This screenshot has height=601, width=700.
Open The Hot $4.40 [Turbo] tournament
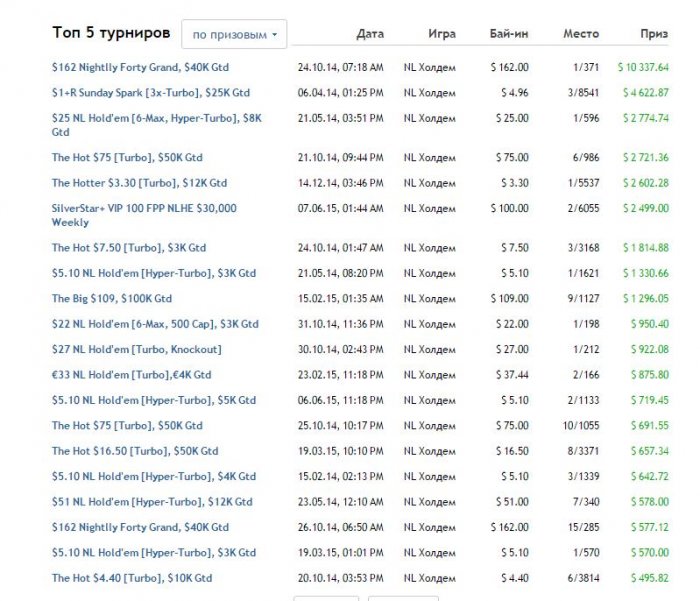132,578
